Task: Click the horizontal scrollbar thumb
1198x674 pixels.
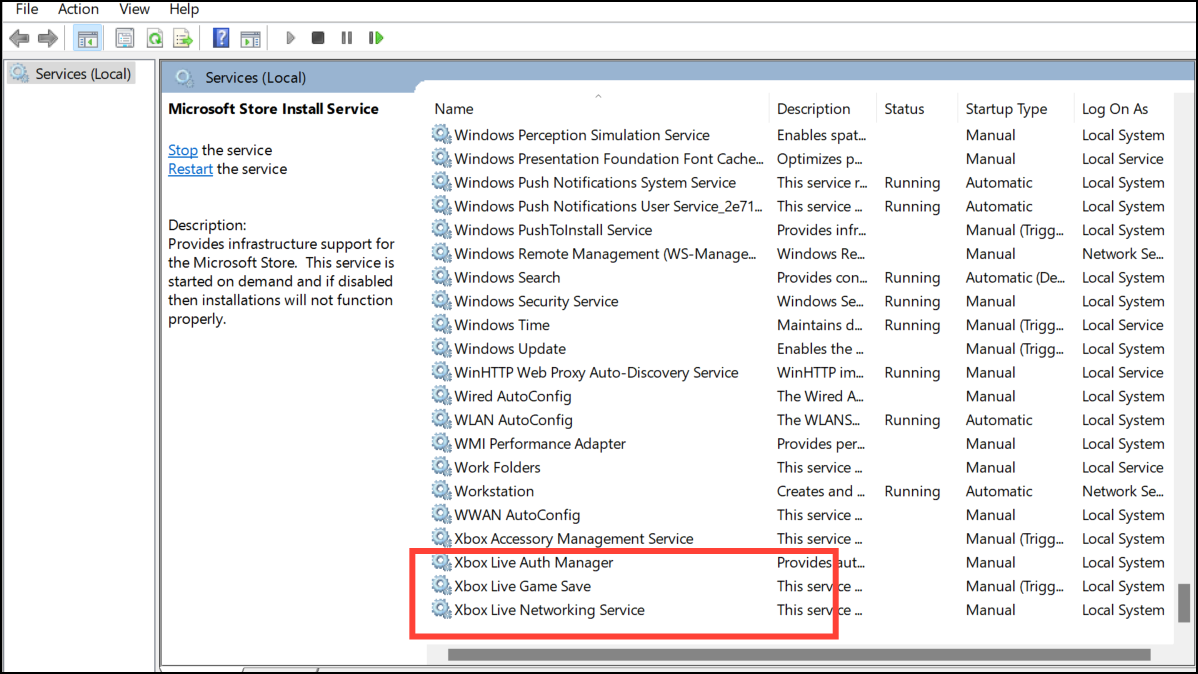Action: (x=799, y=655)
